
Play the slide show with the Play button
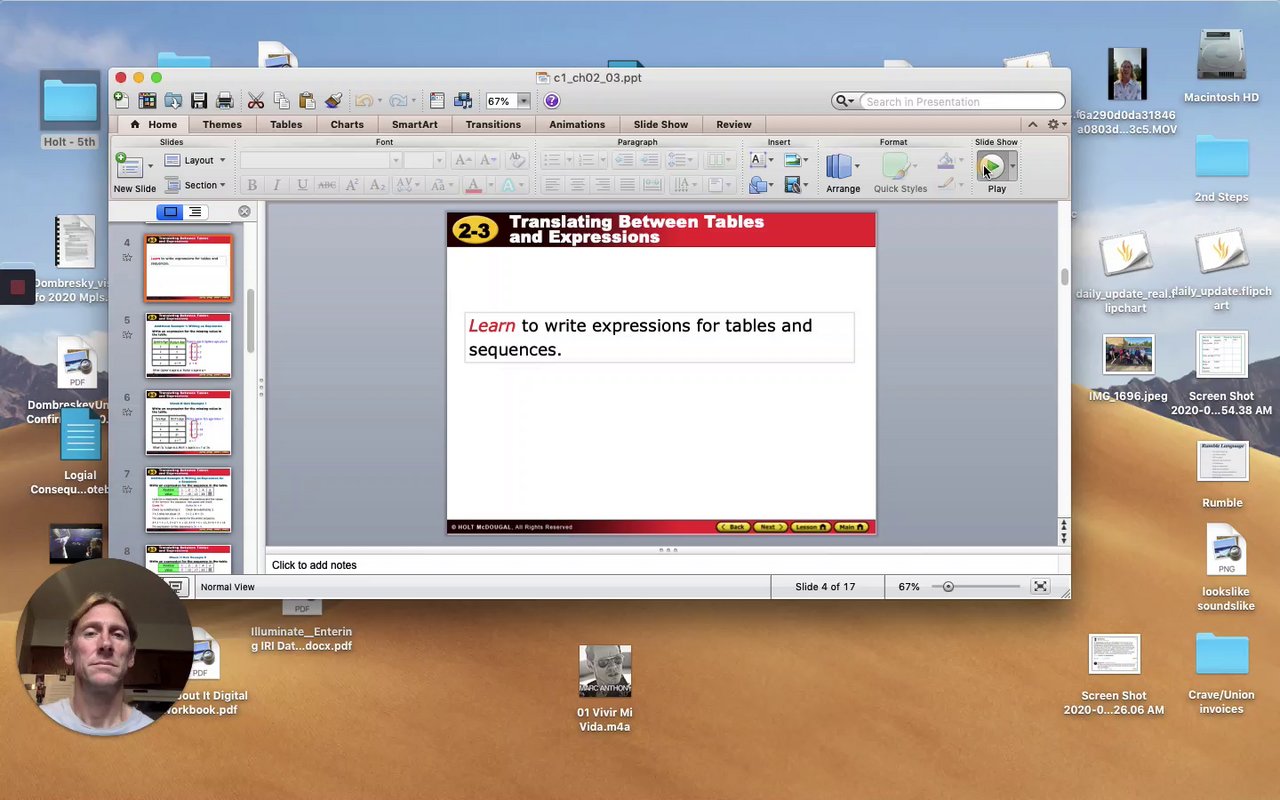tap(991, 167)
